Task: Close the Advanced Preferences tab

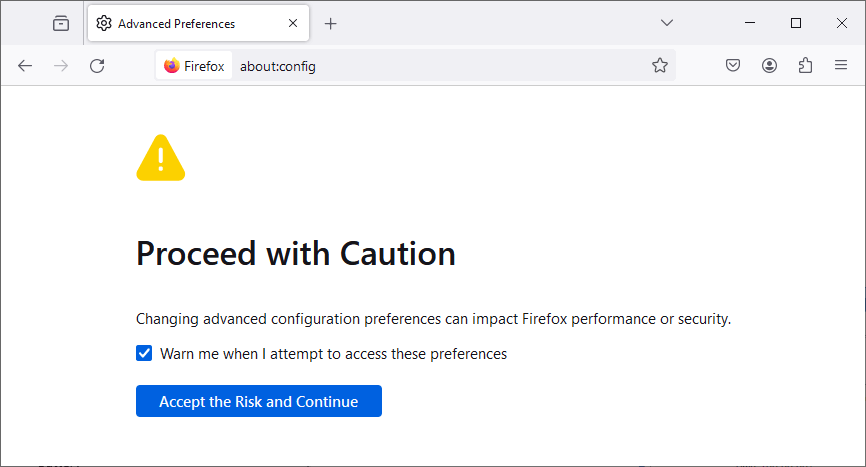Action: [293, 23]
